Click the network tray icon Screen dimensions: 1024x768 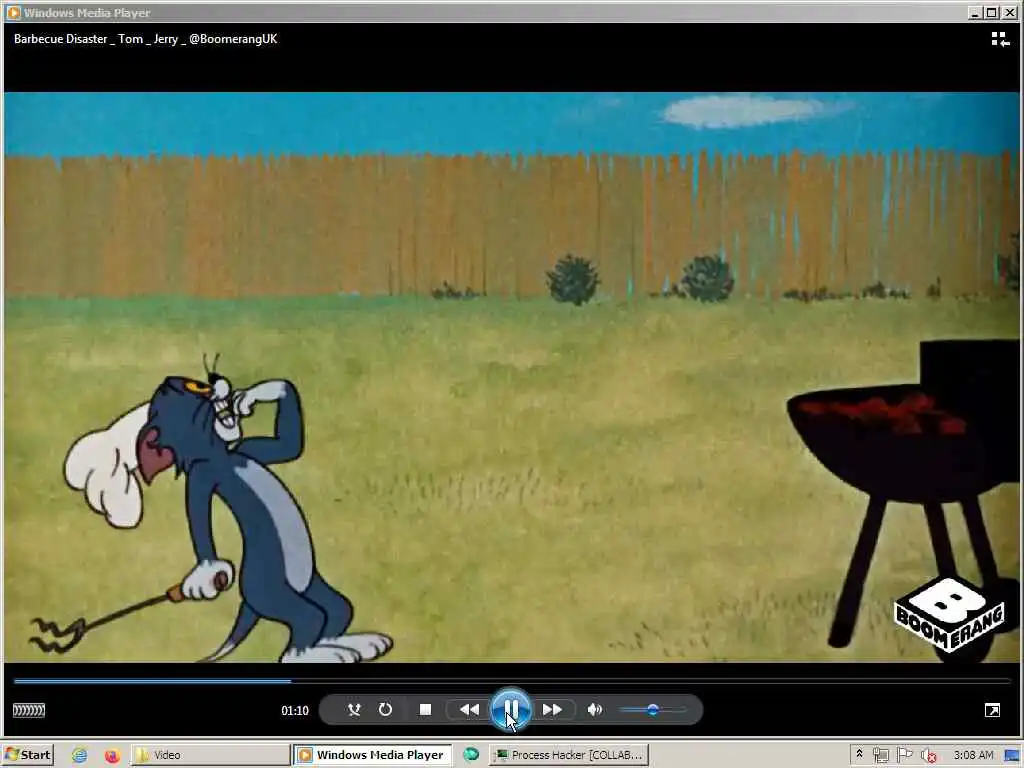881,756
